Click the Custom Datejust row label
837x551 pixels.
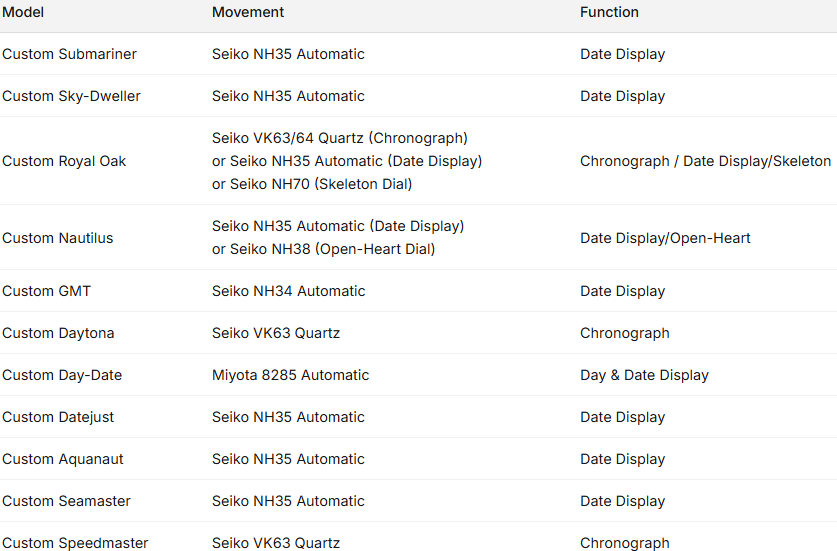point(58,417)
